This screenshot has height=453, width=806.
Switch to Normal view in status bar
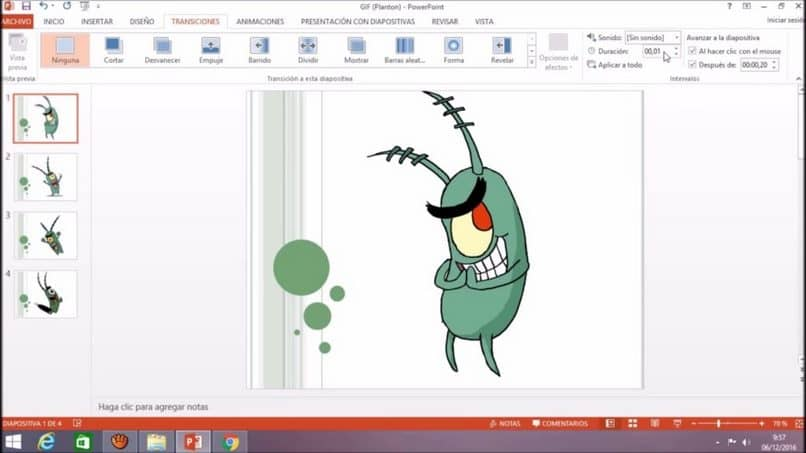point(610,423)
